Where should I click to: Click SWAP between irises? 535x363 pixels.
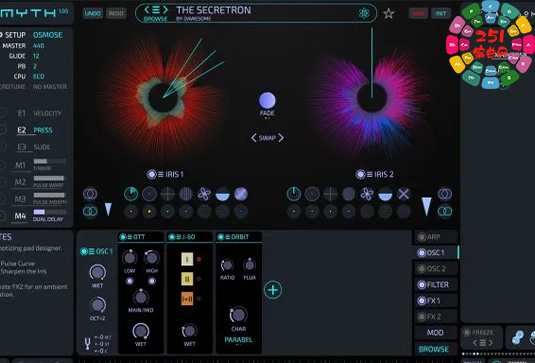[267, 138]
